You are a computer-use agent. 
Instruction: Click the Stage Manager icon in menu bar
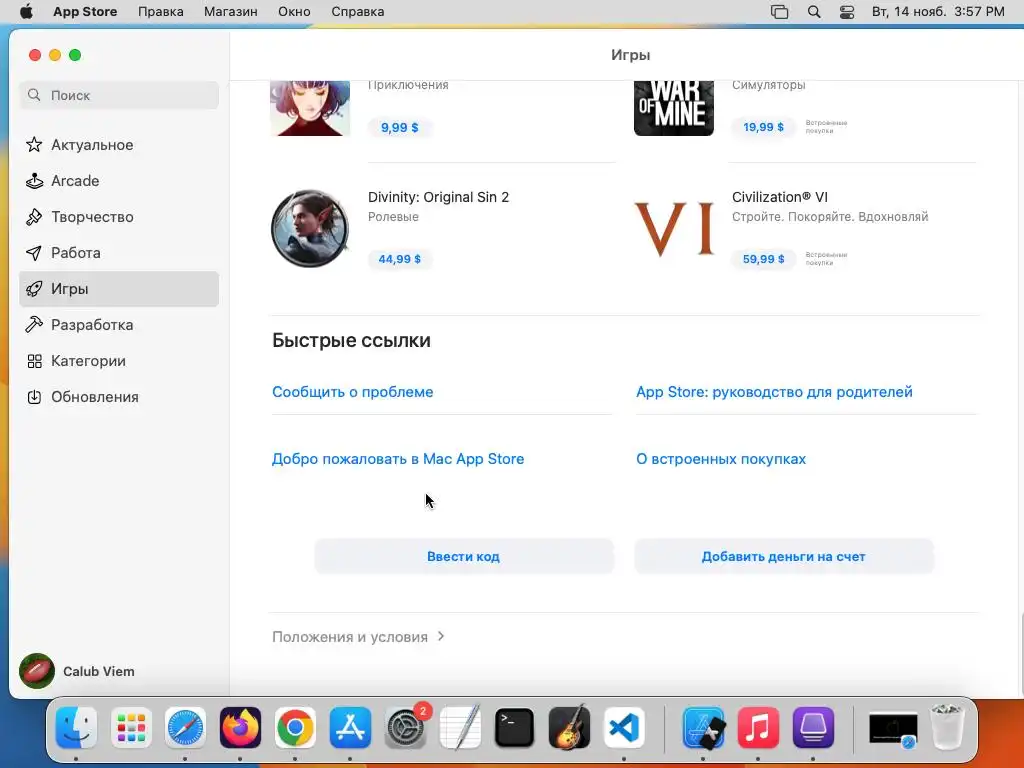779,12
